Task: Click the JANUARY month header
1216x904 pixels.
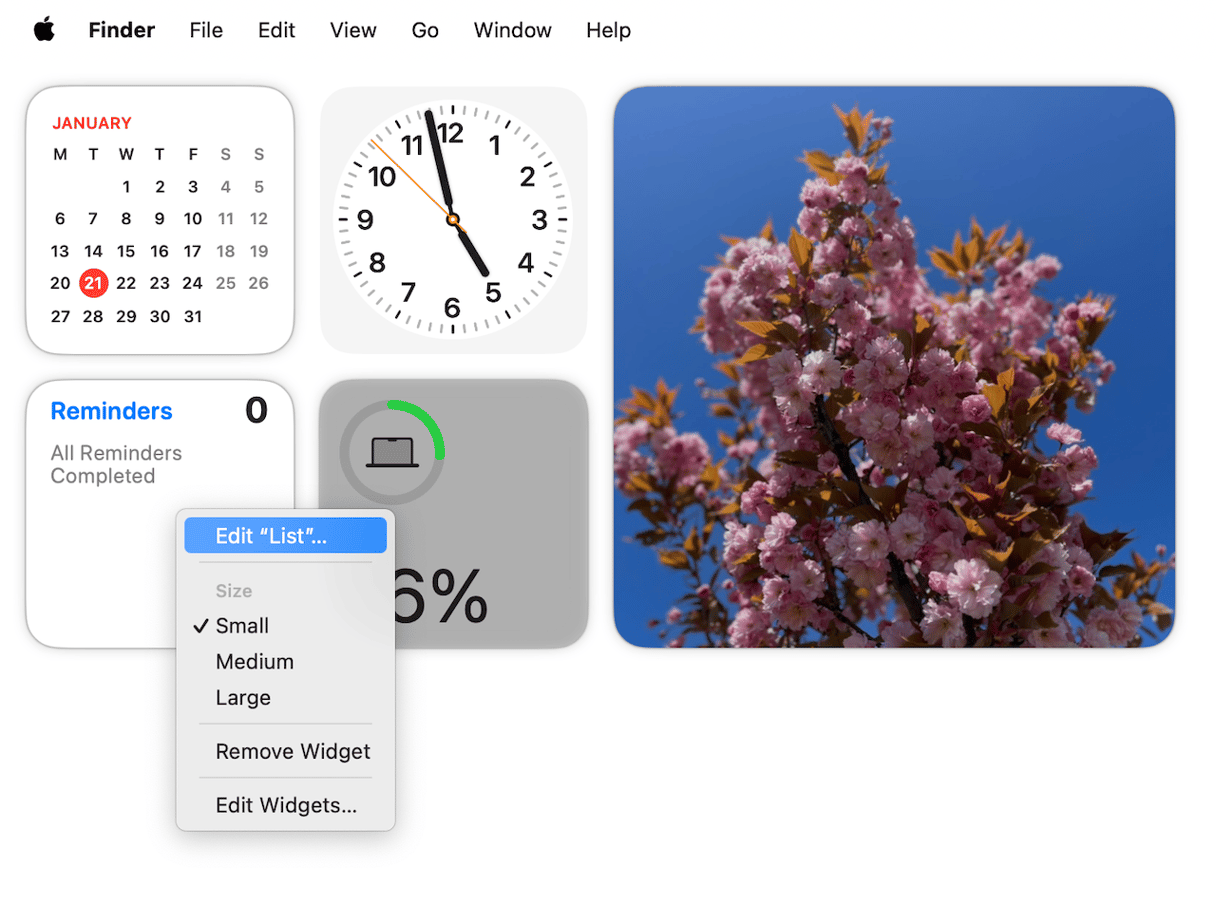Action: [92, 123]
